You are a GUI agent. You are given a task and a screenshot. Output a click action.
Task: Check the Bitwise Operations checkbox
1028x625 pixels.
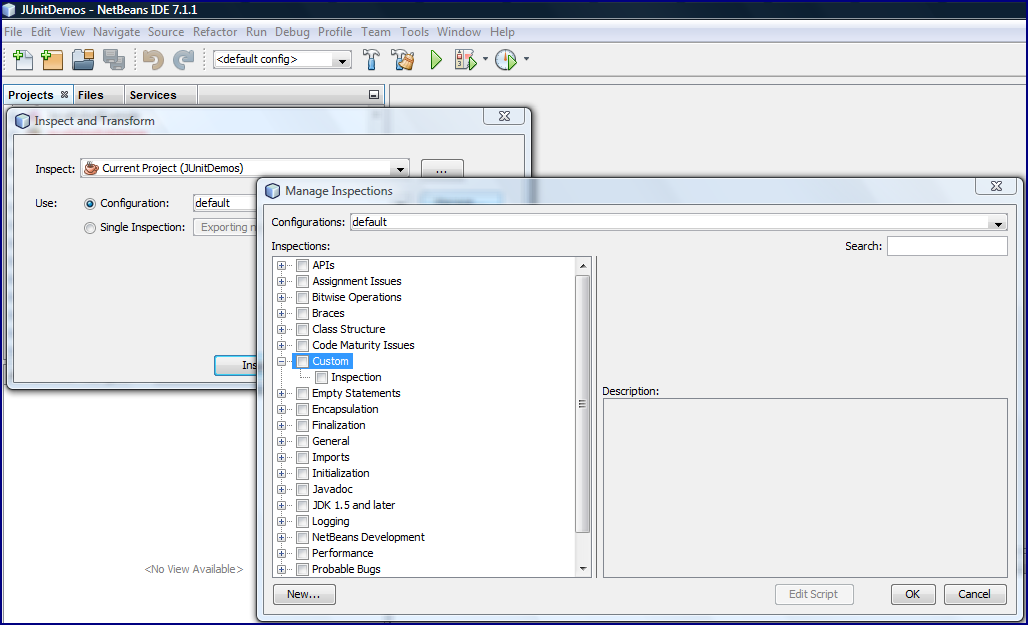coord(302,298)
